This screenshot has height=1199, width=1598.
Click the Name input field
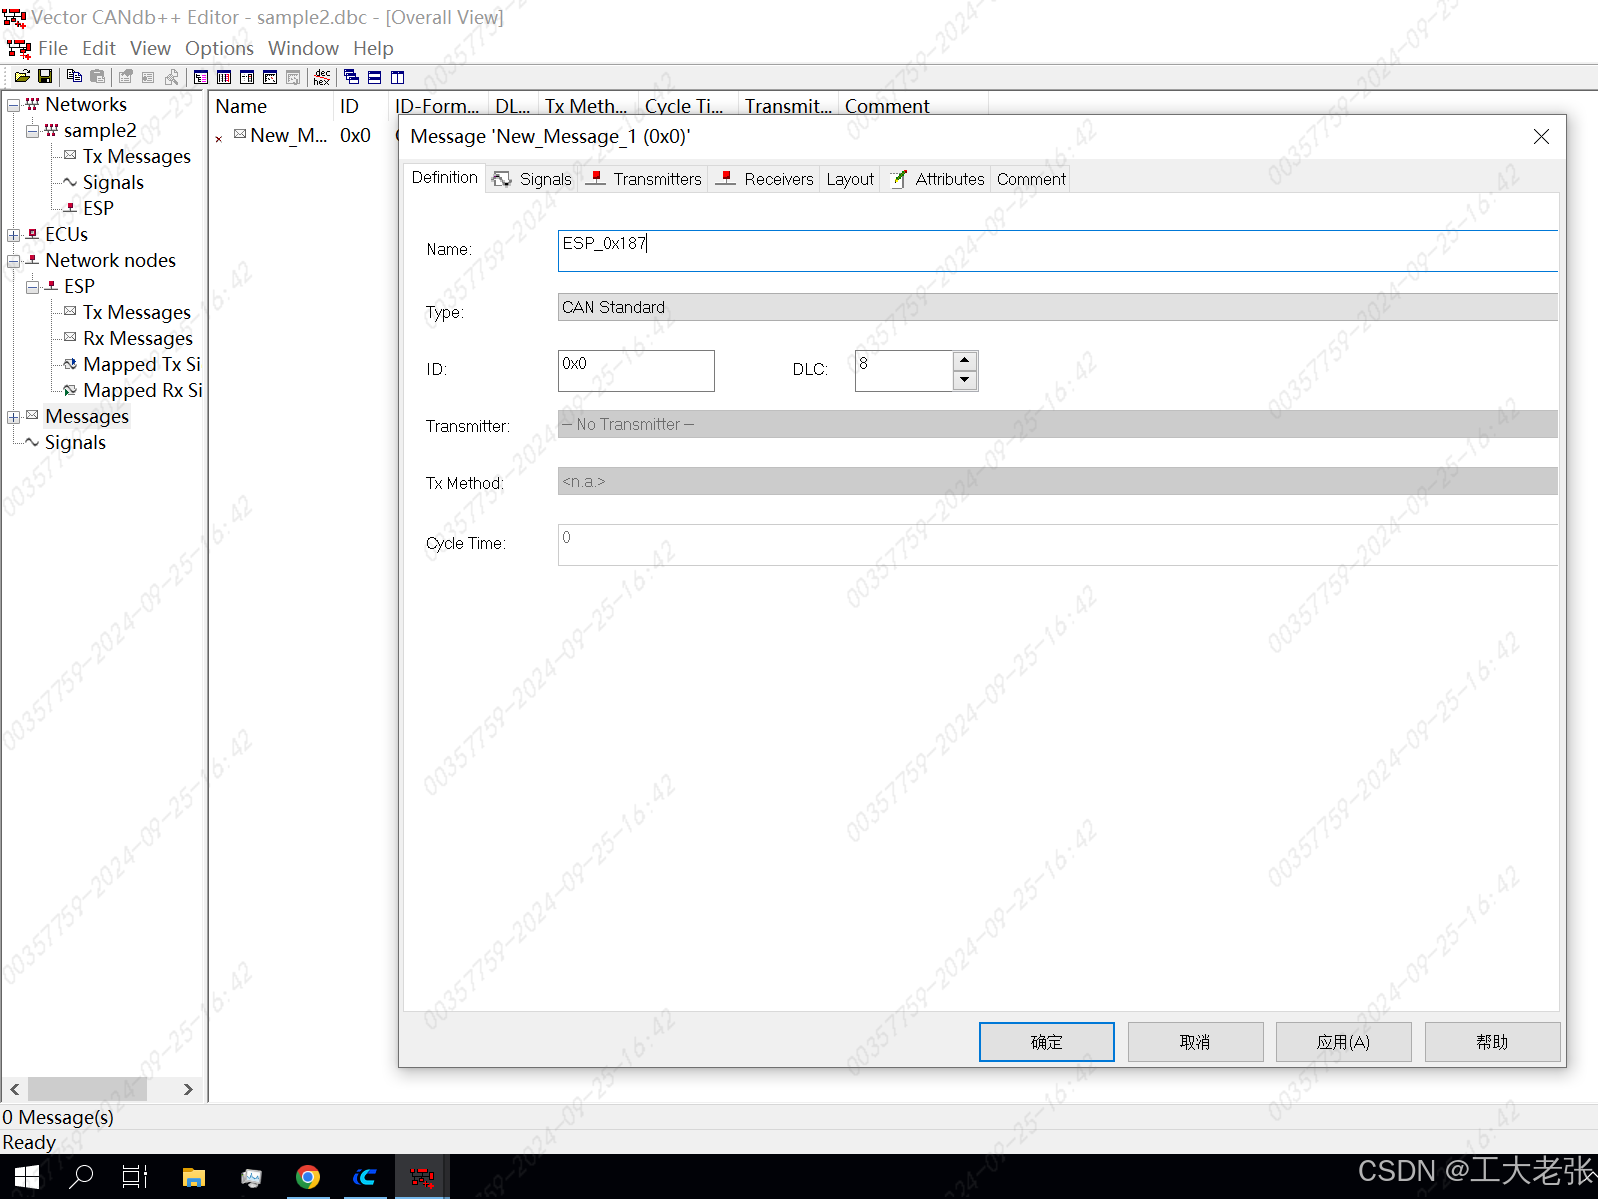[x=1057, y=251]
